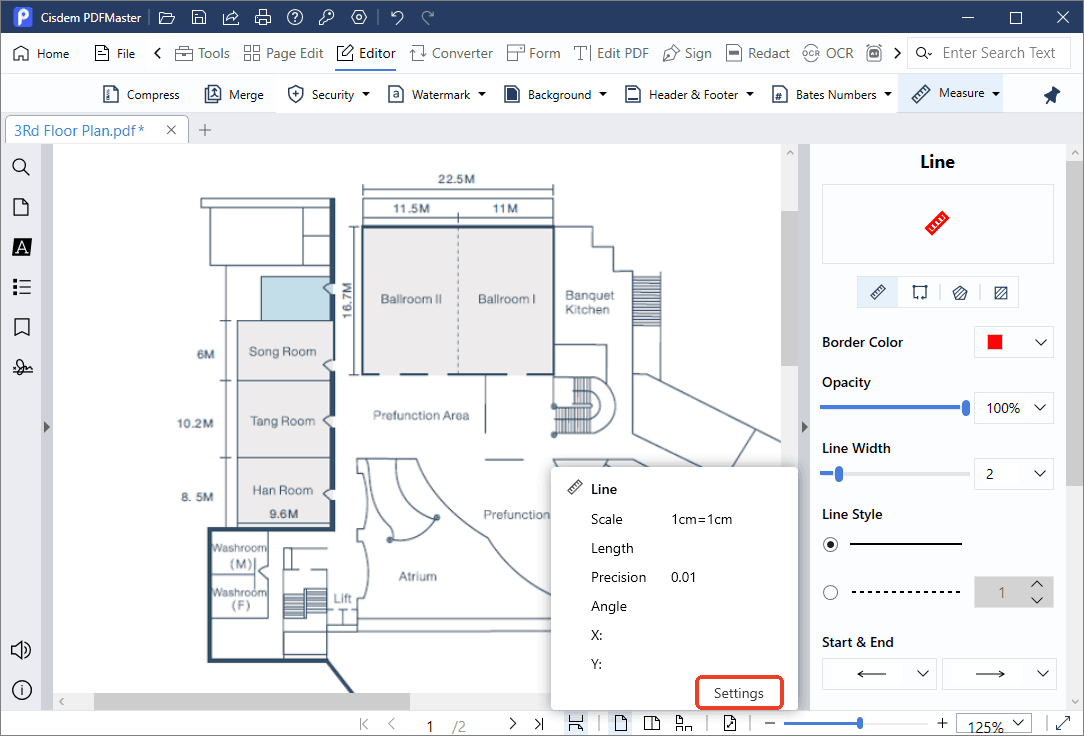Click red Border Color swatch
The width and height of the screenshot is (1084, 736).
995,342
